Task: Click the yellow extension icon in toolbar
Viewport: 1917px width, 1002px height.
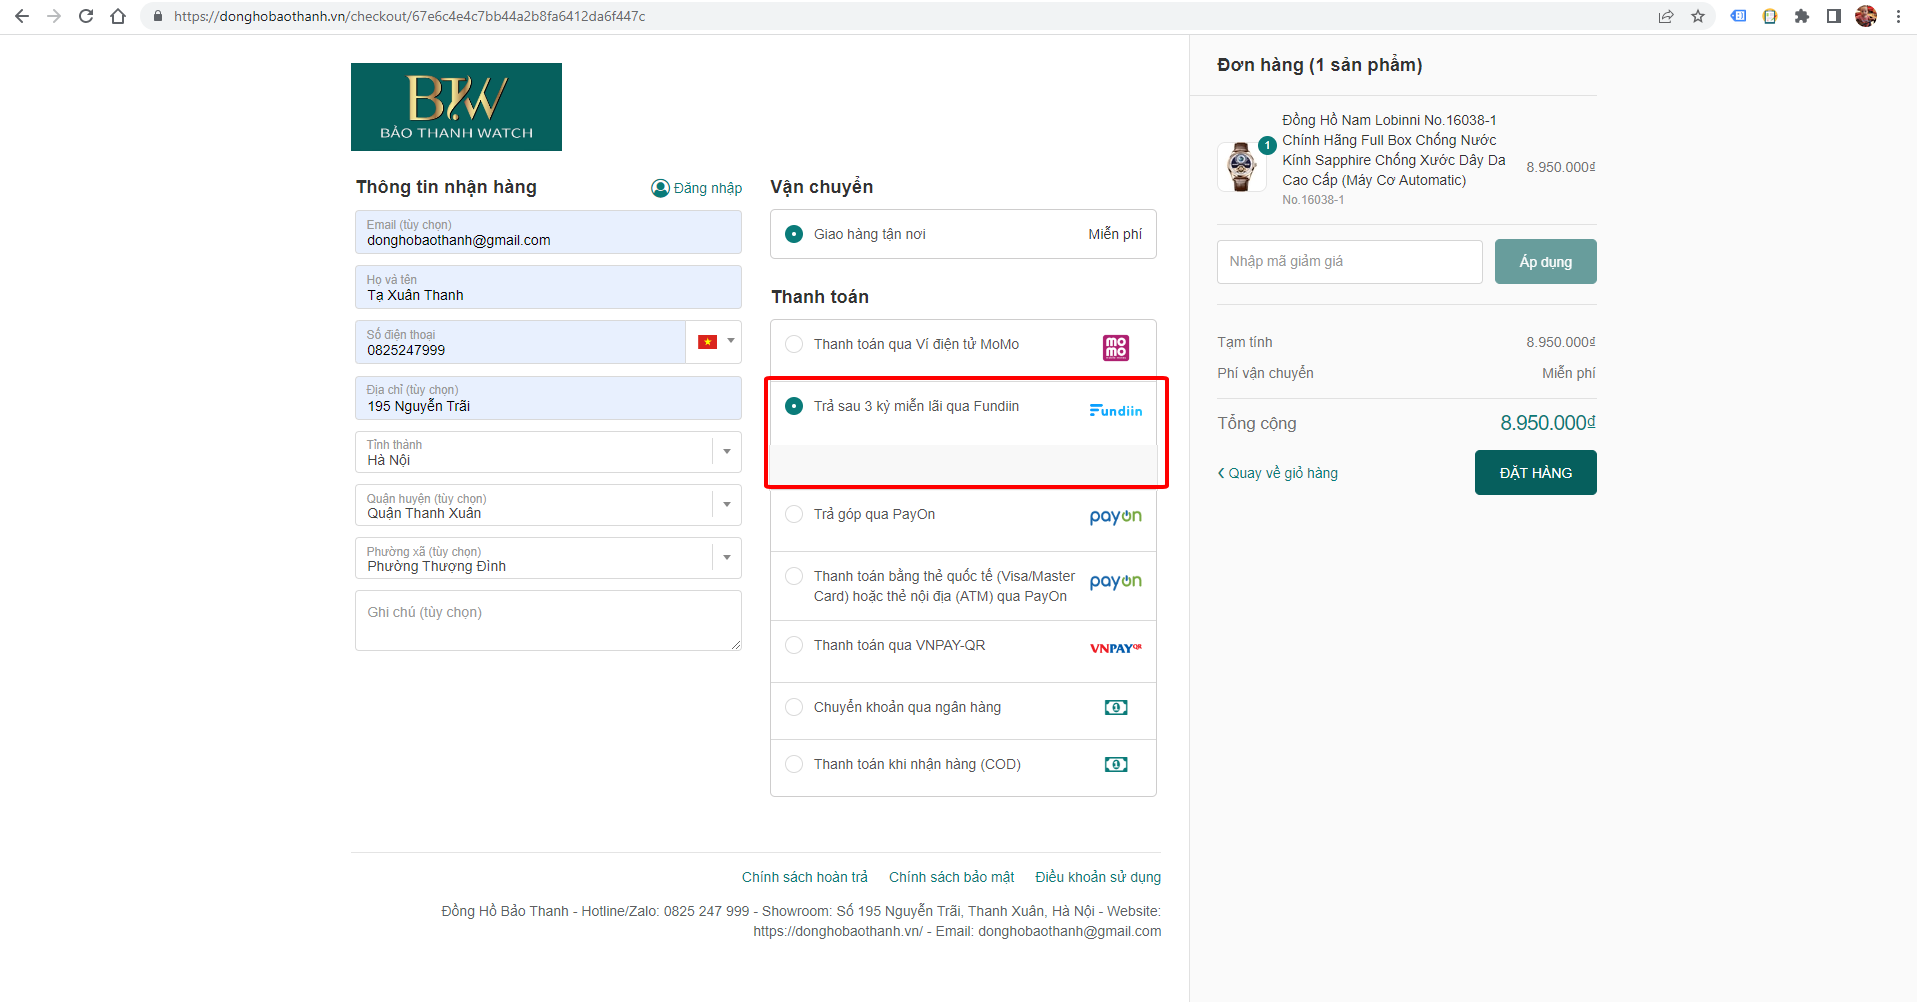Action: click(x=1770, y=16)
